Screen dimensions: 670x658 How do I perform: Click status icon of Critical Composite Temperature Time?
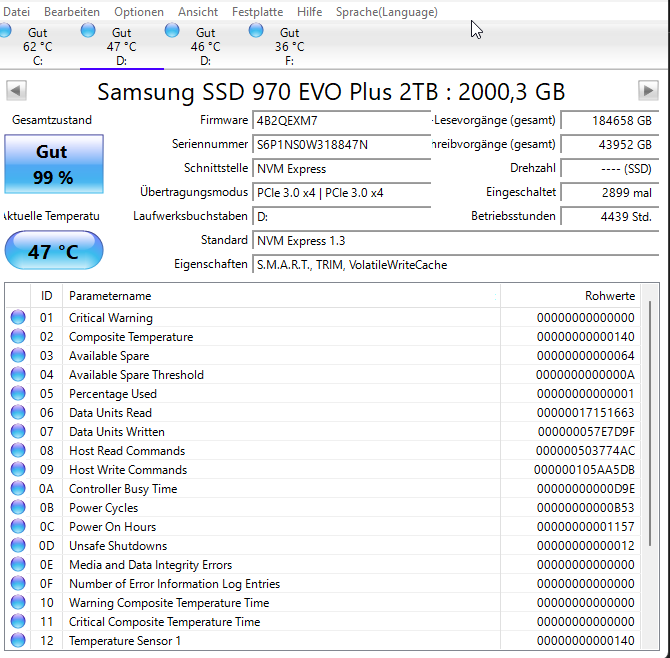pyautogui.click(x=18, y=622)
